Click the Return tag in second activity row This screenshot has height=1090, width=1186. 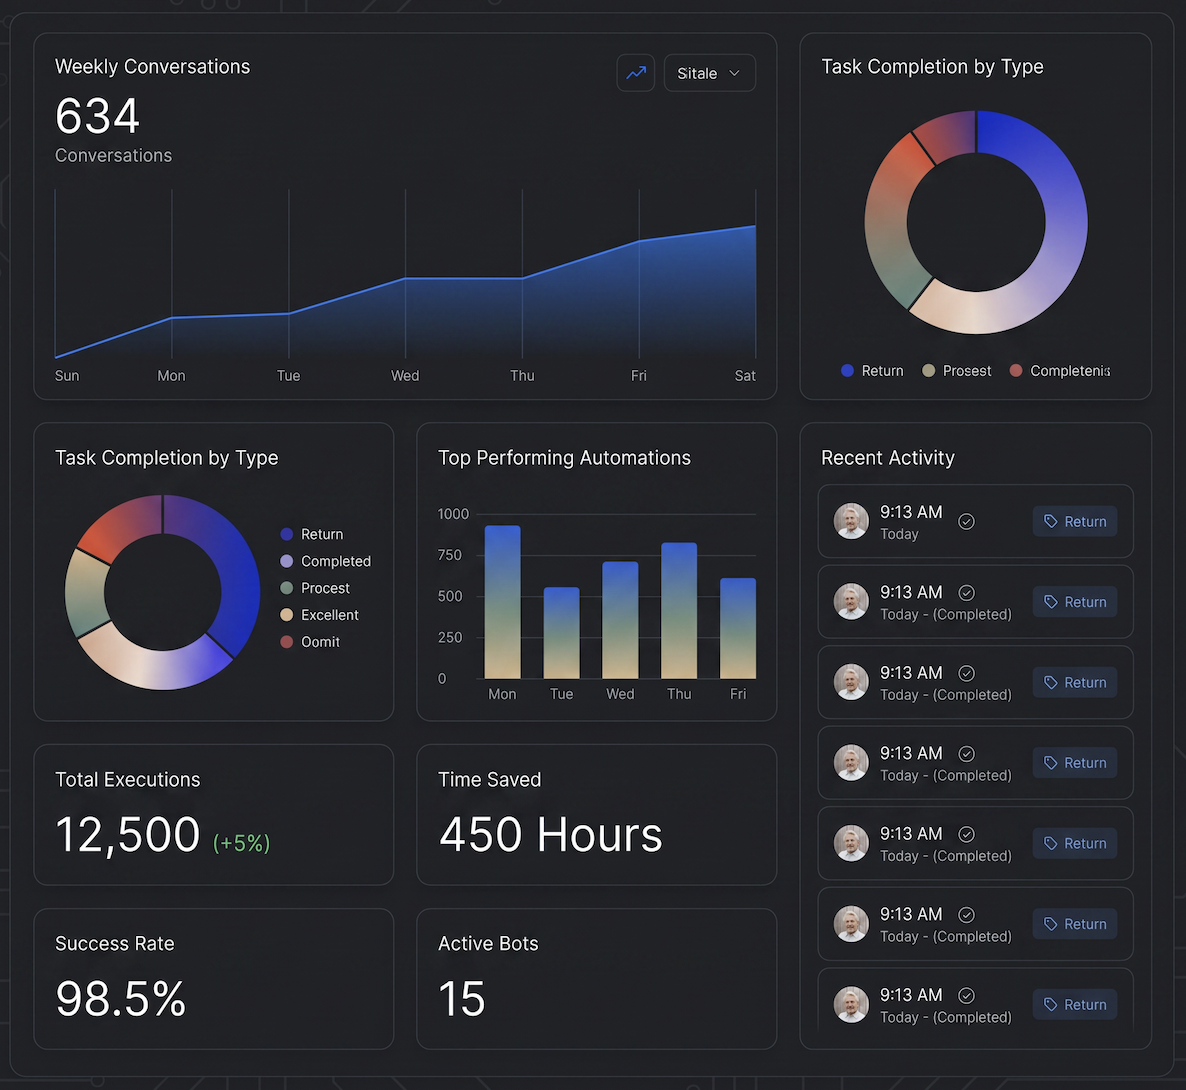tap(1075, 602)
